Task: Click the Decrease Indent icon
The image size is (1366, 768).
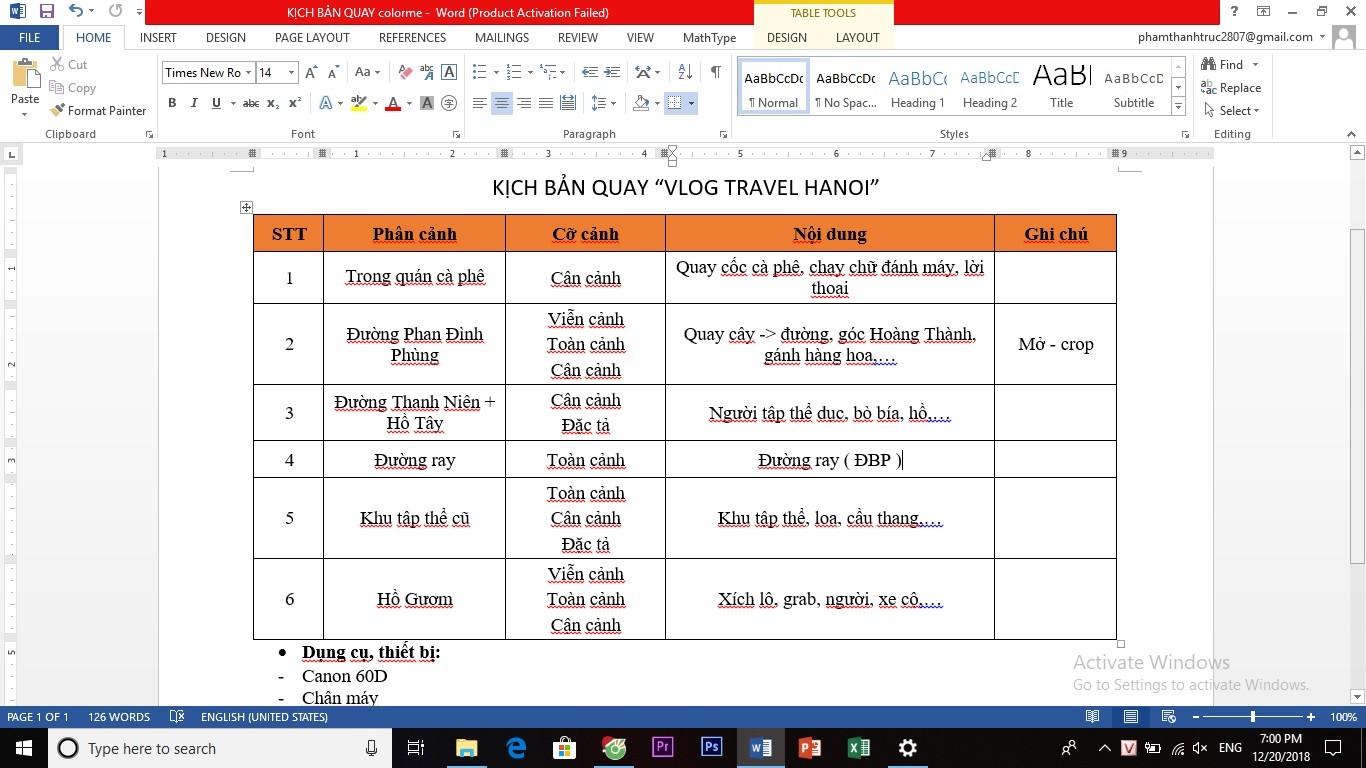Action: coord(590,72)
